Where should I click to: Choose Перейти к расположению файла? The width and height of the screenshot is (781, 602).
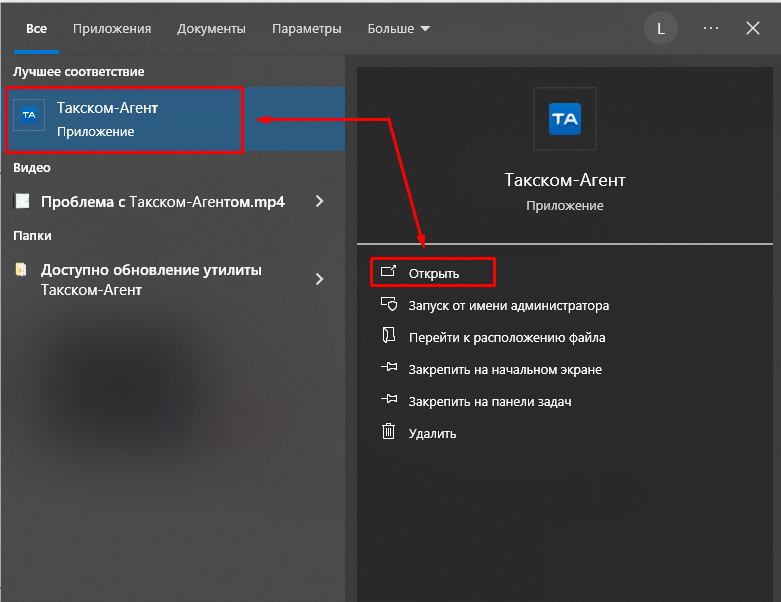point(506,337)
